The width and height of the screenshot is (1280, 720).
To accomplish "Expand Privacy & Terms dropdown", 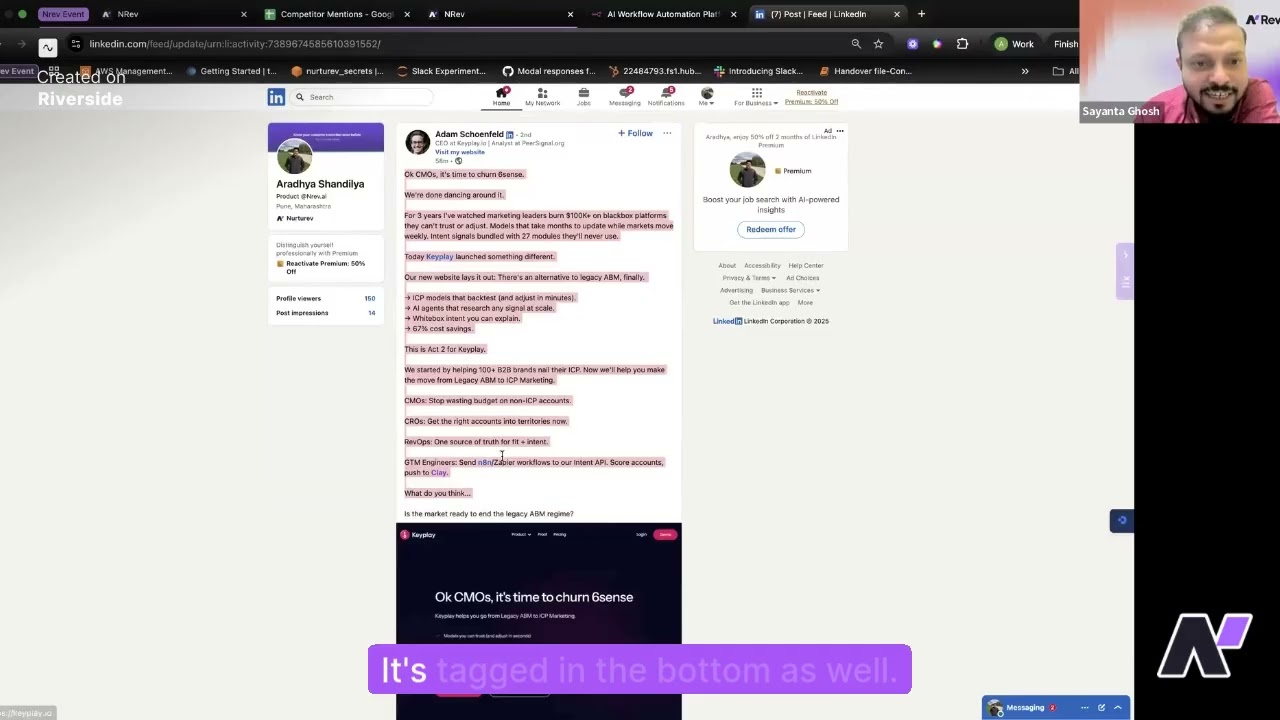I will (749, 278).
